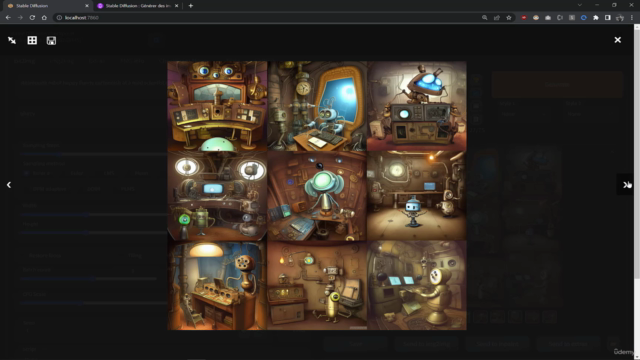Toggle lightbox zoom mode icon
This screenshot has width=640, height=360.
[x=12, y=40]
